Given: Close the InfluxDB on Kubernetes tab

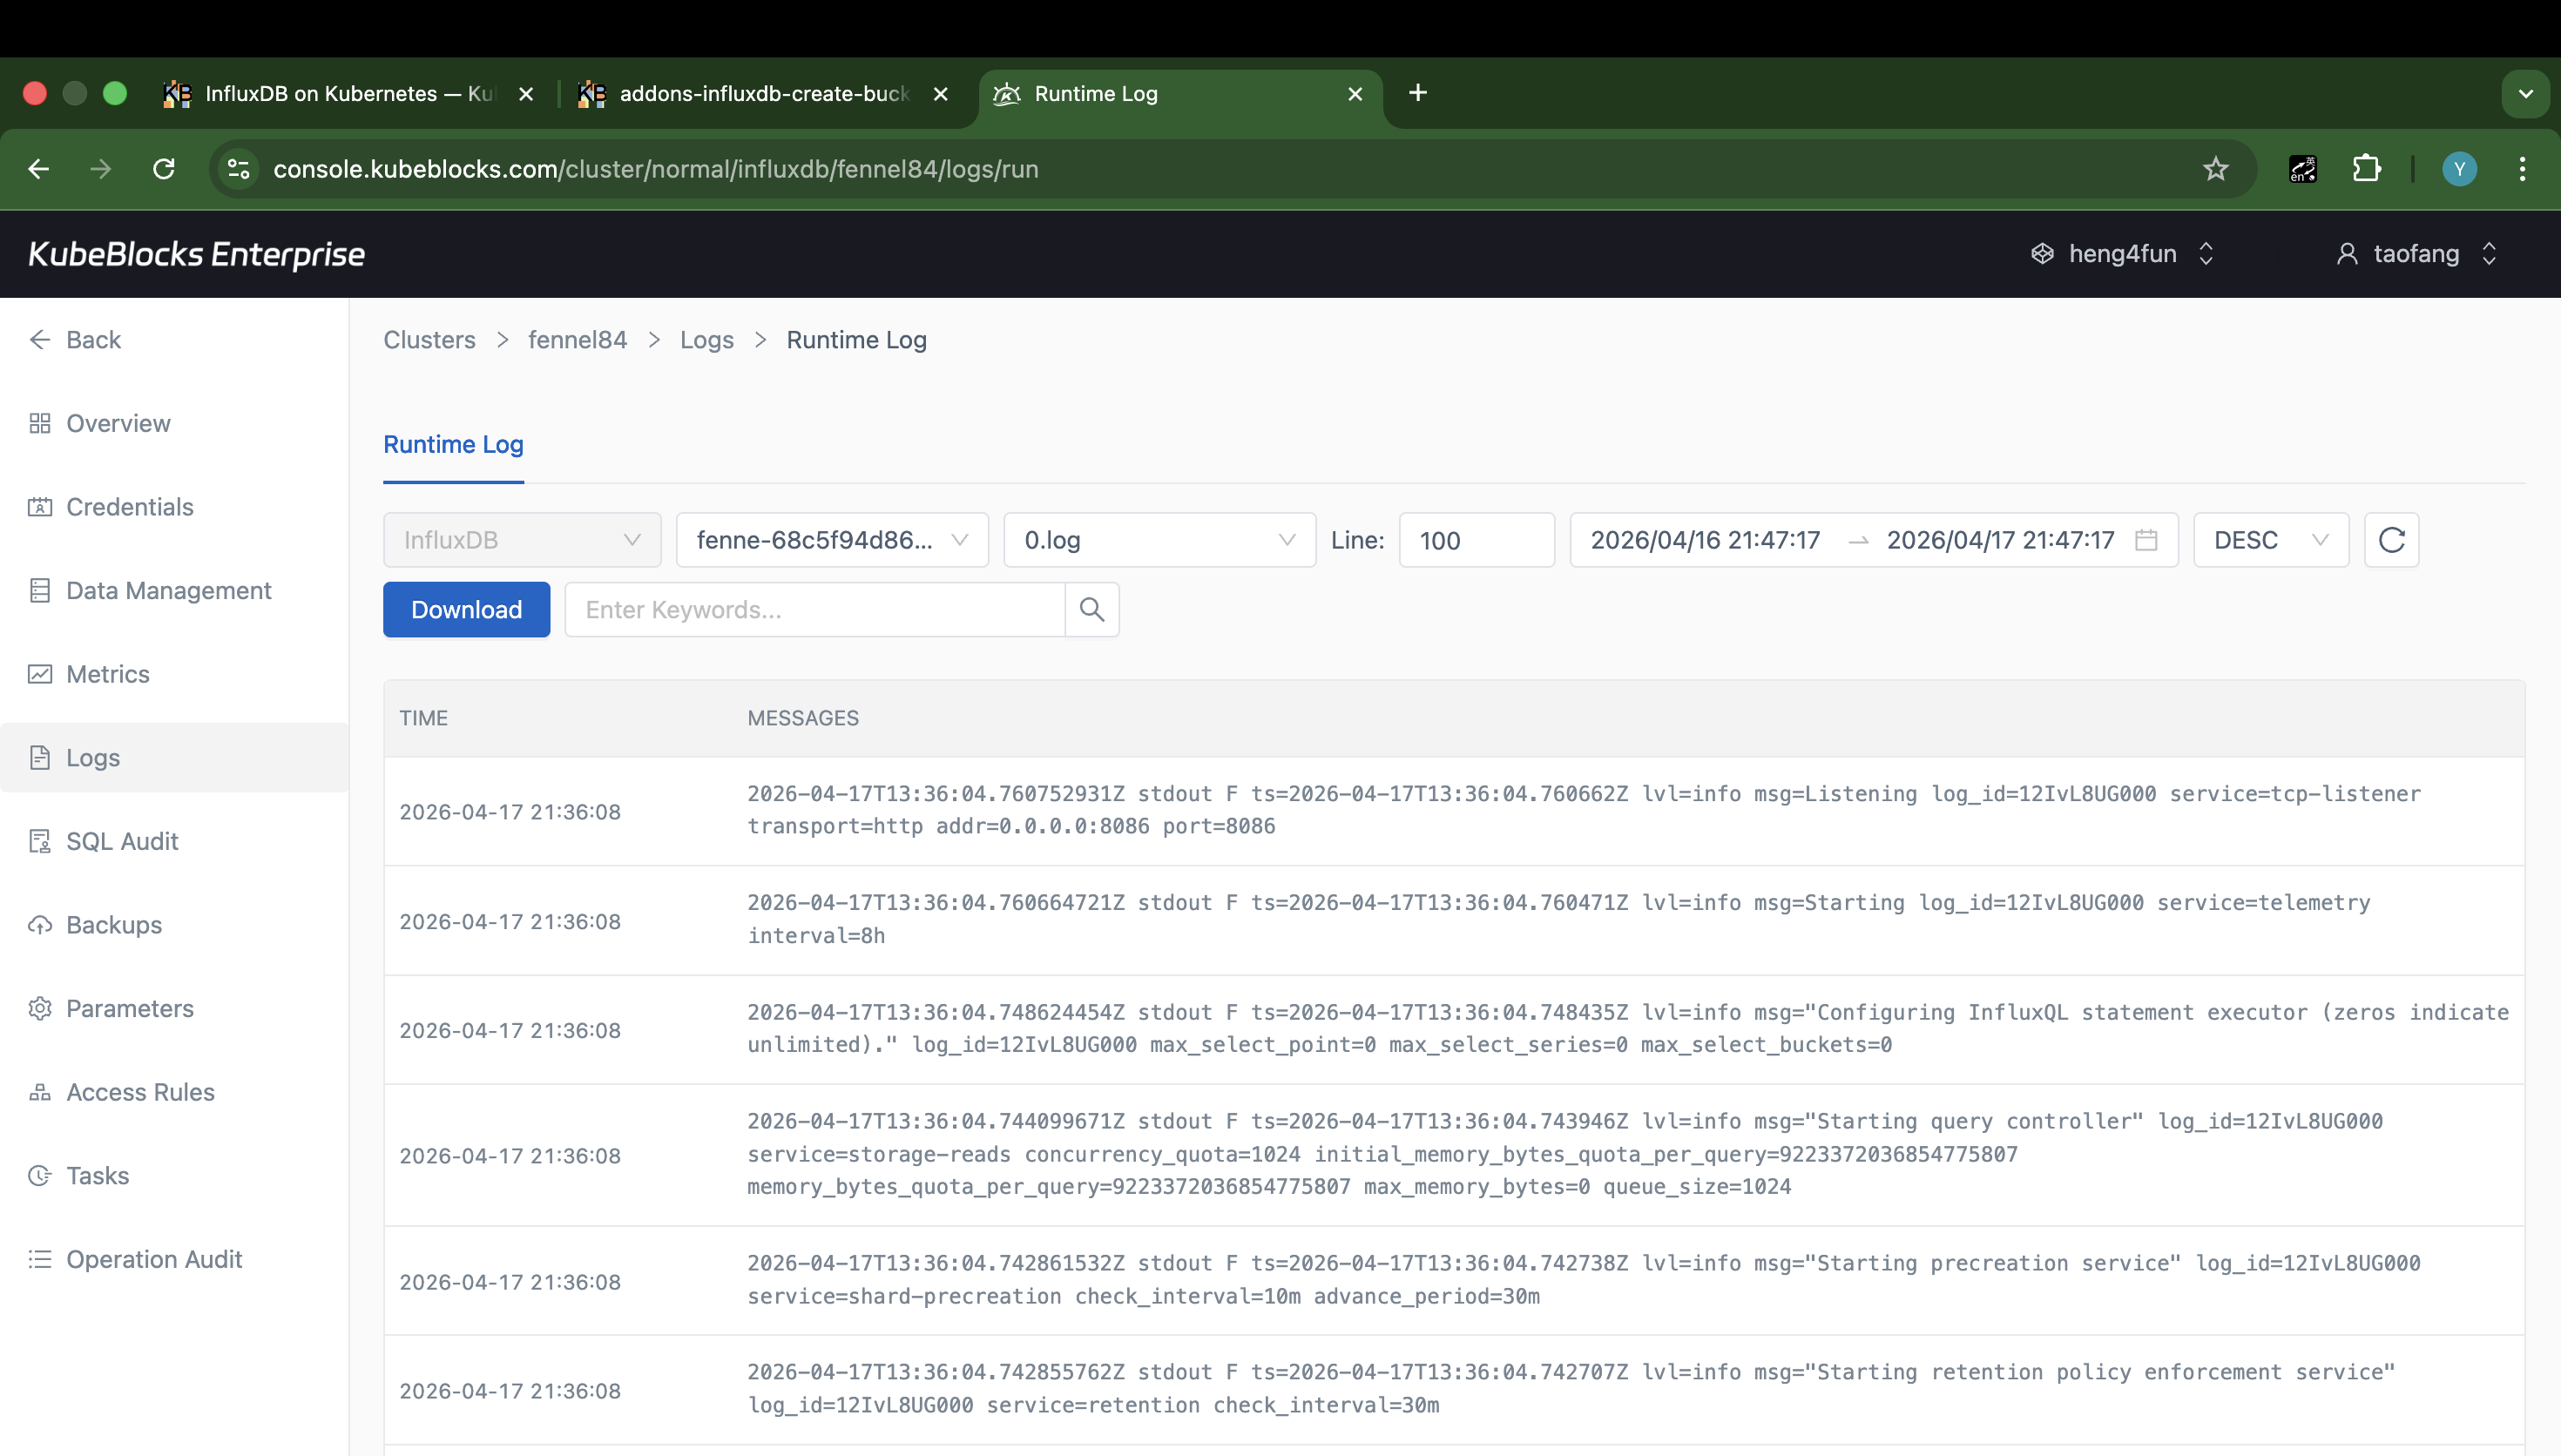Looking at the screenshot, I should (526, 94).
